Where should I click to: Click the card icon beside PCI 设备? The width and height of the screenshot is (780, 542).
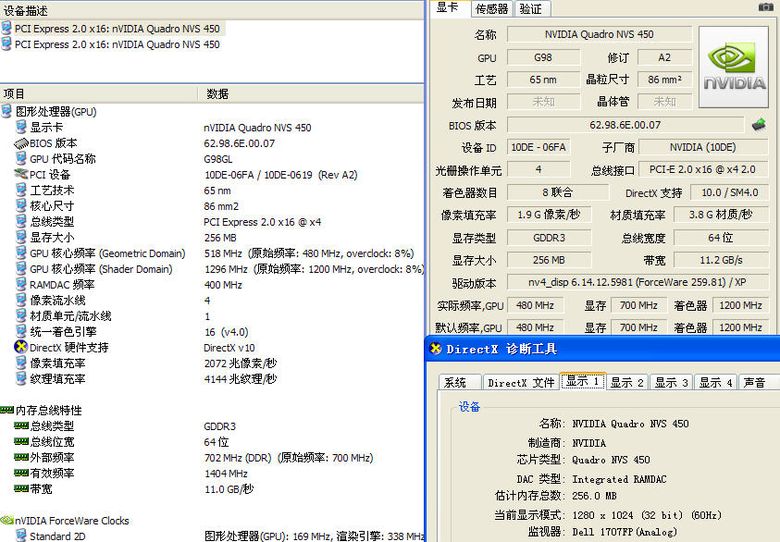(x=21, y=174)
